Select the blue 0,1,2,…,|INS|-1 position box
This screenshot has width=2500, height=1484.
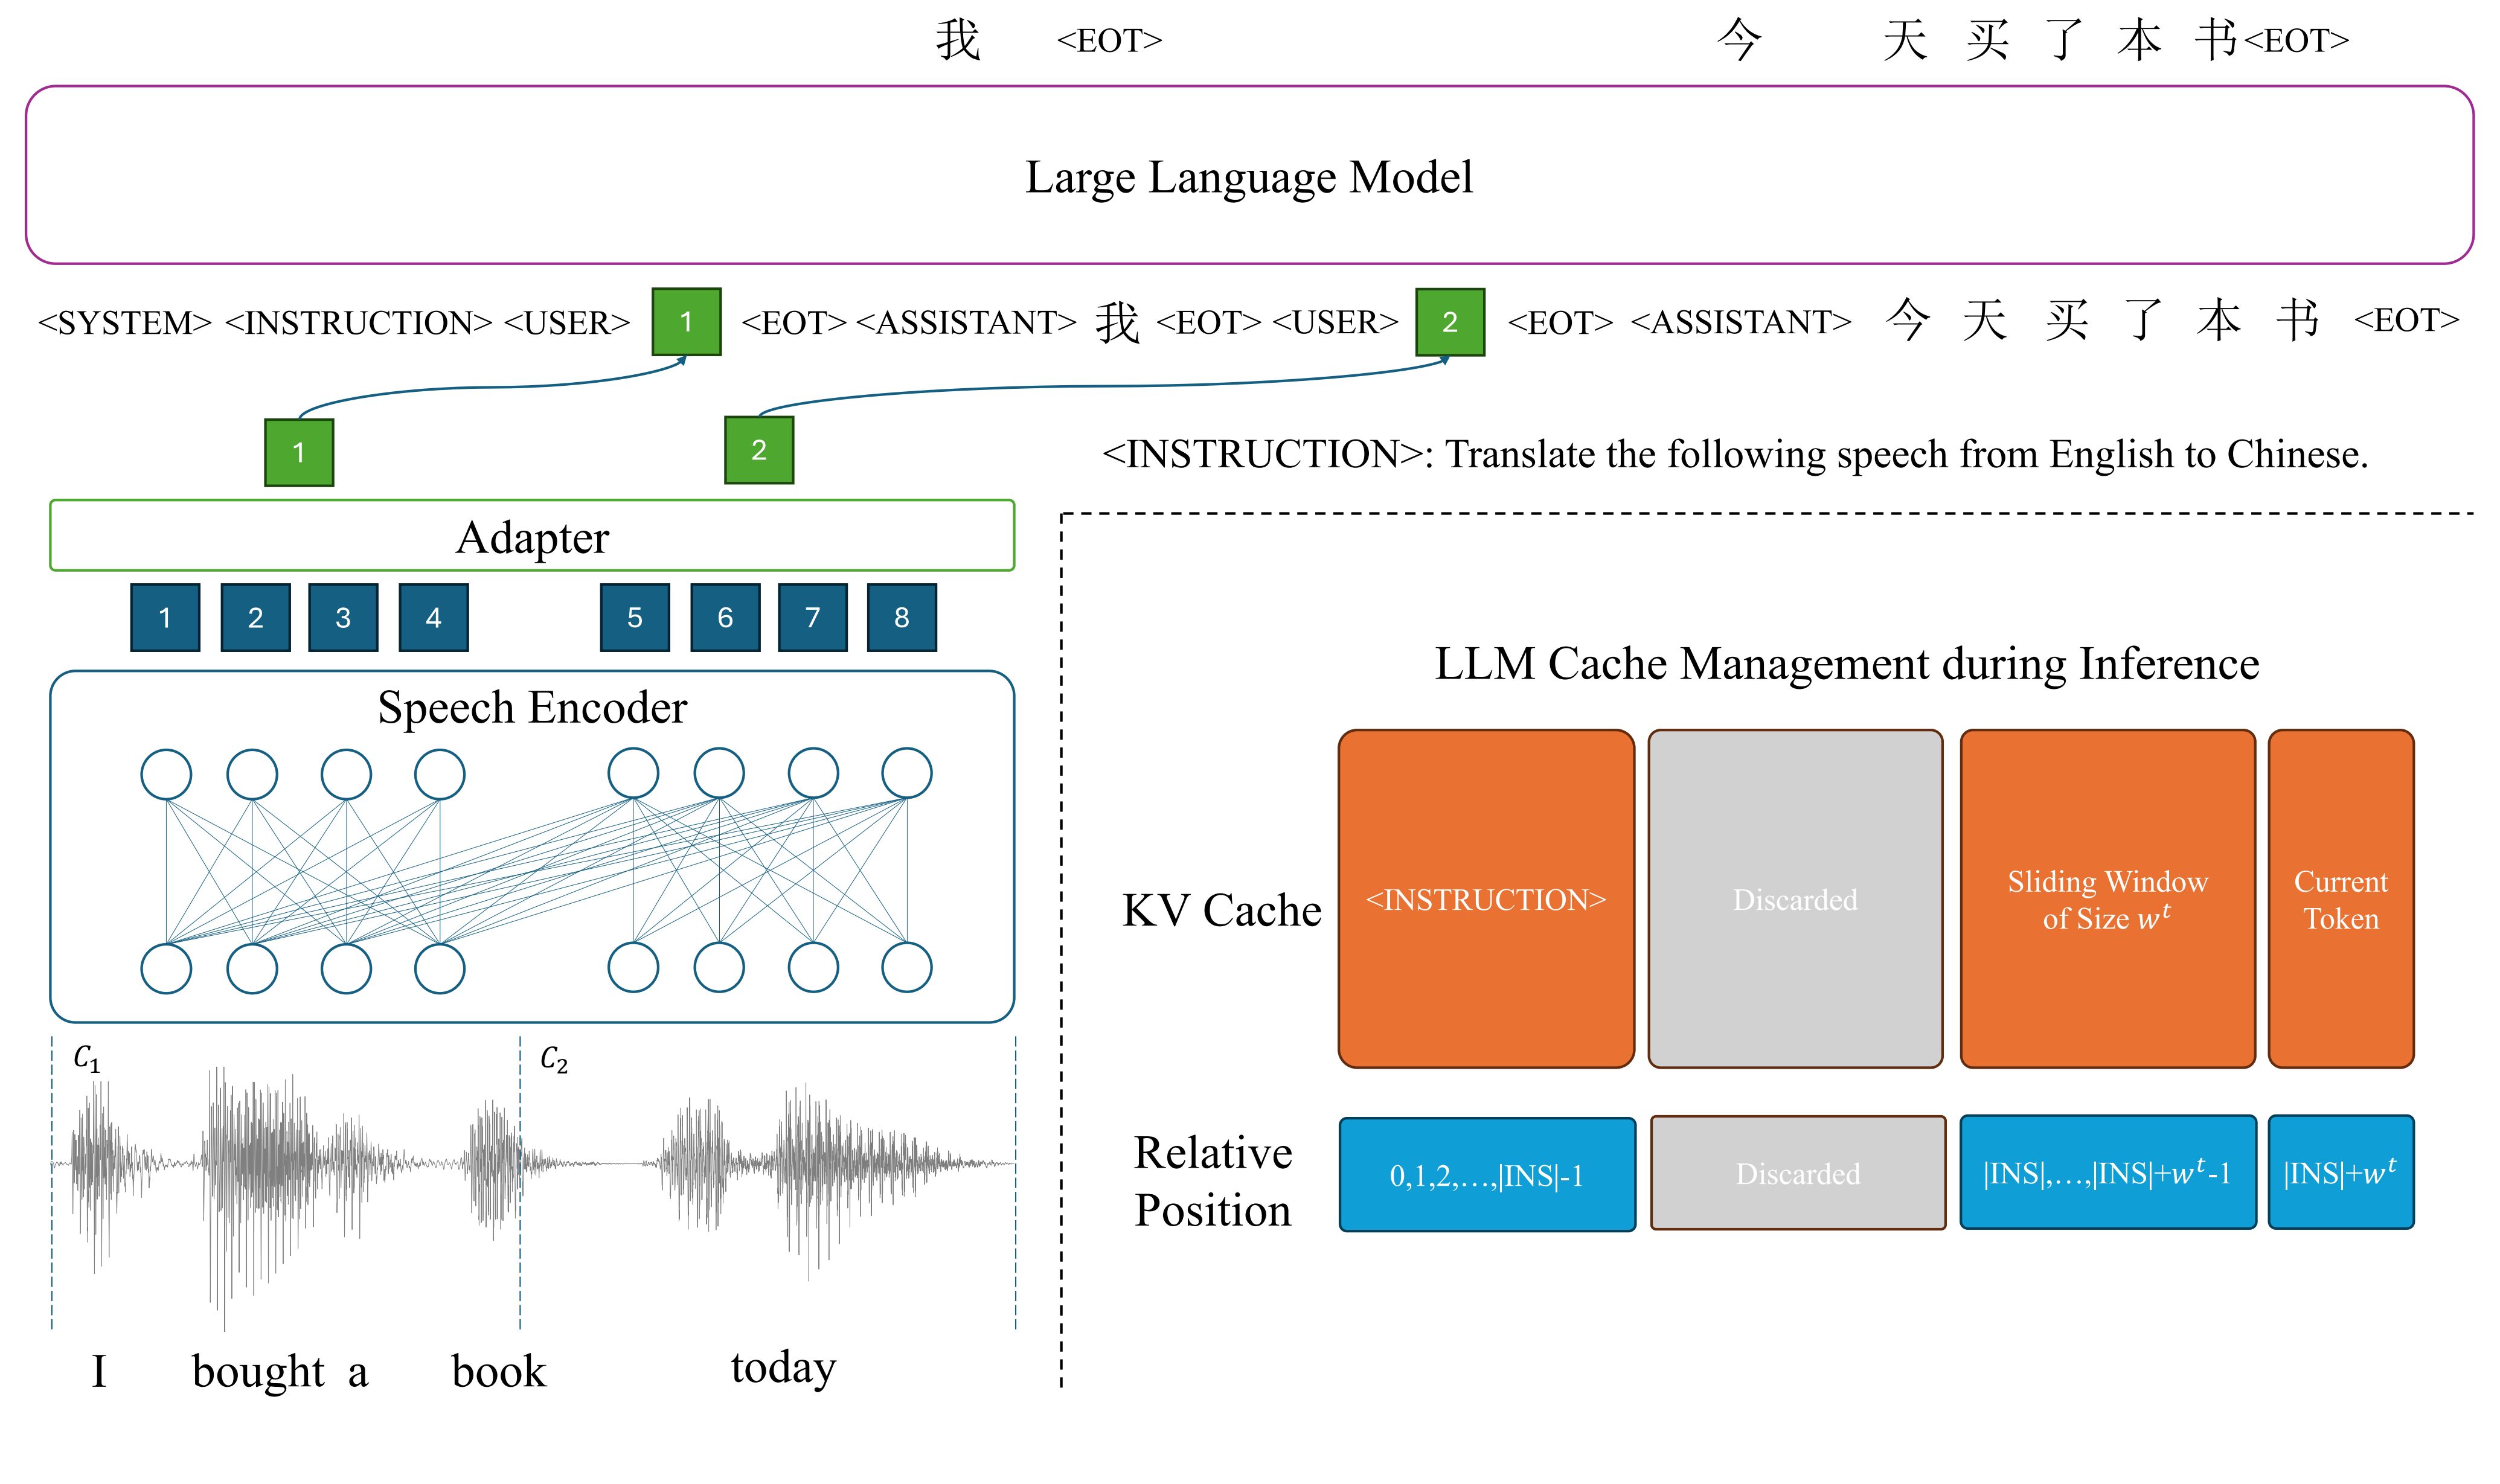tap(1487, 1174)
